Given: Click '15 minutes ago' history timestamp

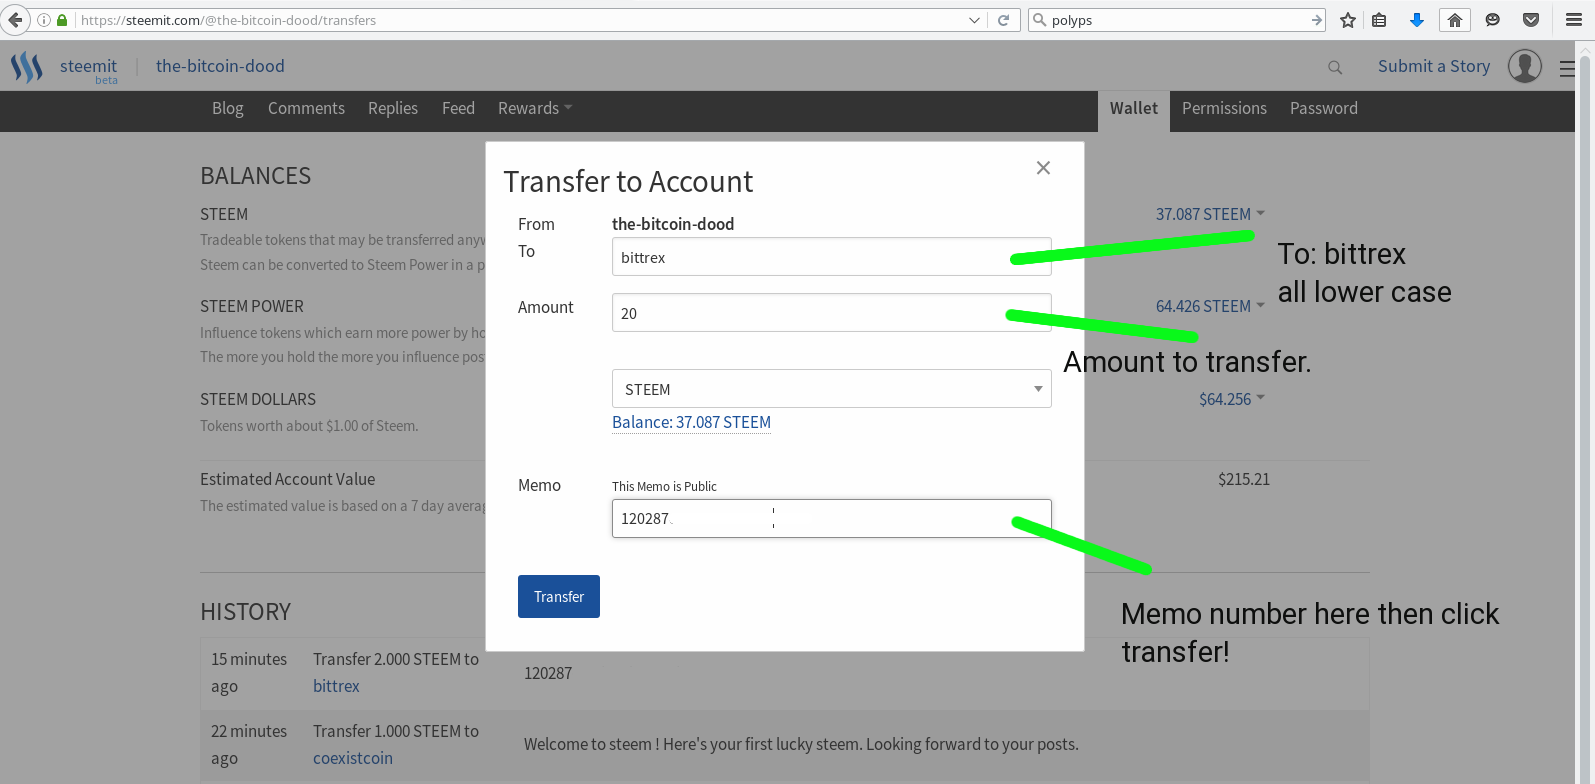Looking at the screenshot, I should click(249, 673).
